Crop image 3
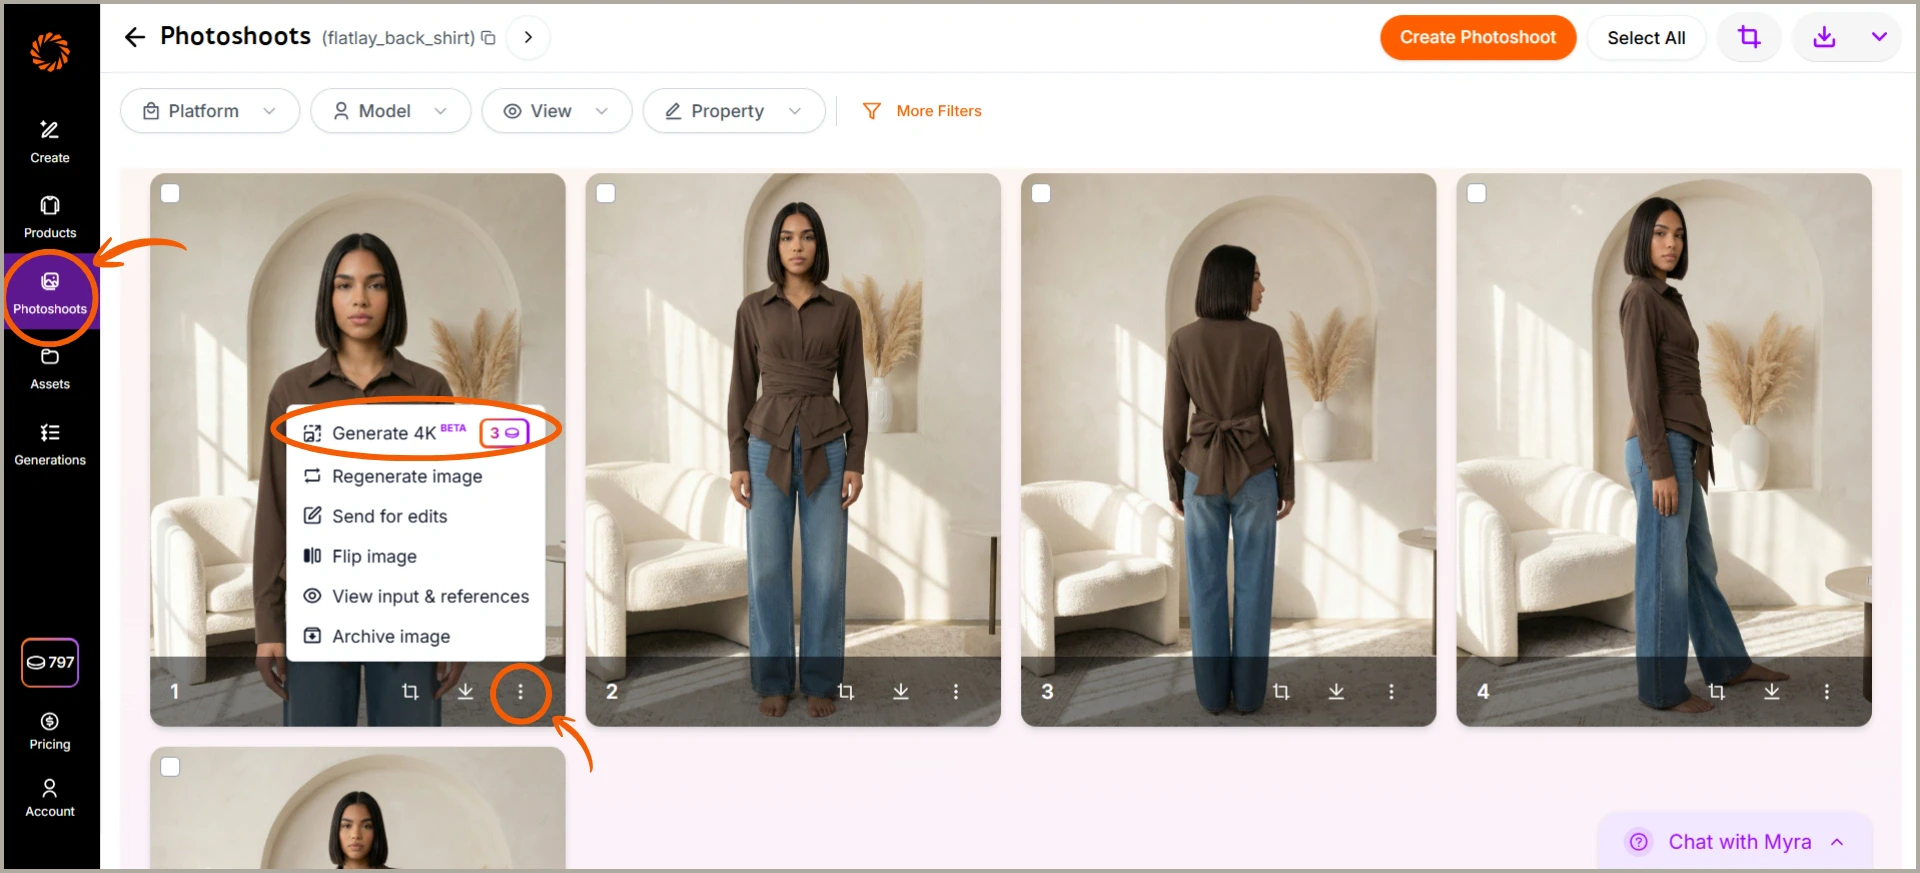Screen dimensions: 1920x873 coord(1281,692)
